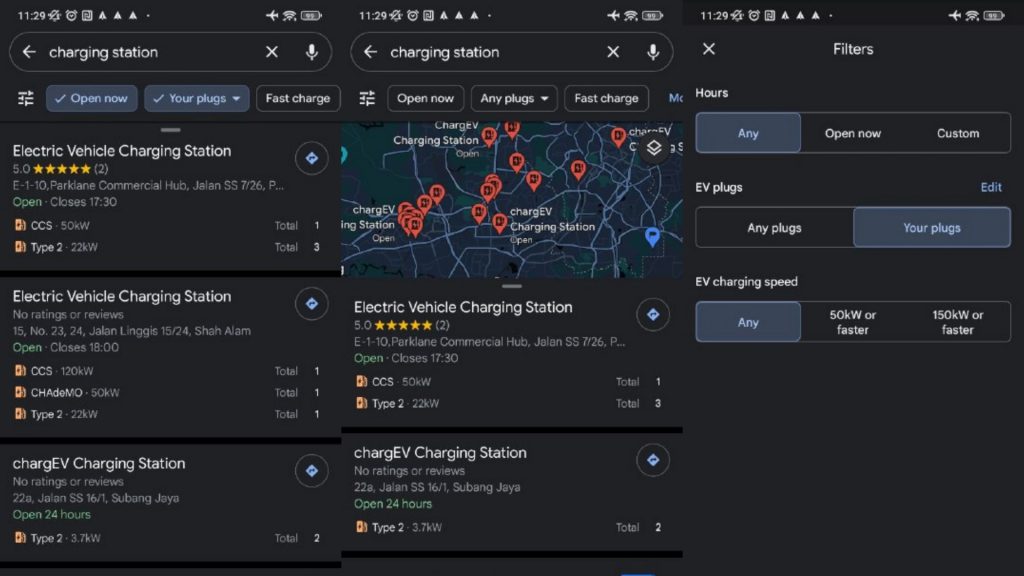Enable Fast charge chip on middle screen
The image size is (1024, 576).
coord(606,99)
